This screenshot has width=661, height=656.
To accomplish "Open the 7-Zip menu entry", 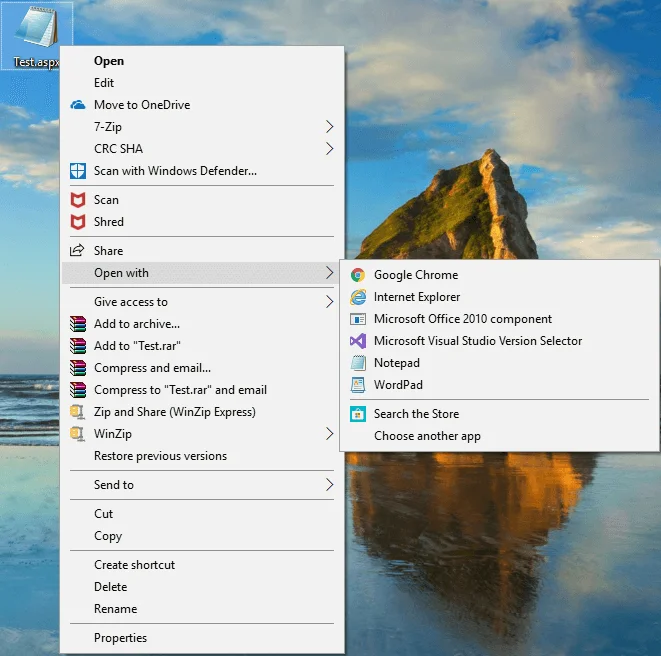I will click(202, 126).
